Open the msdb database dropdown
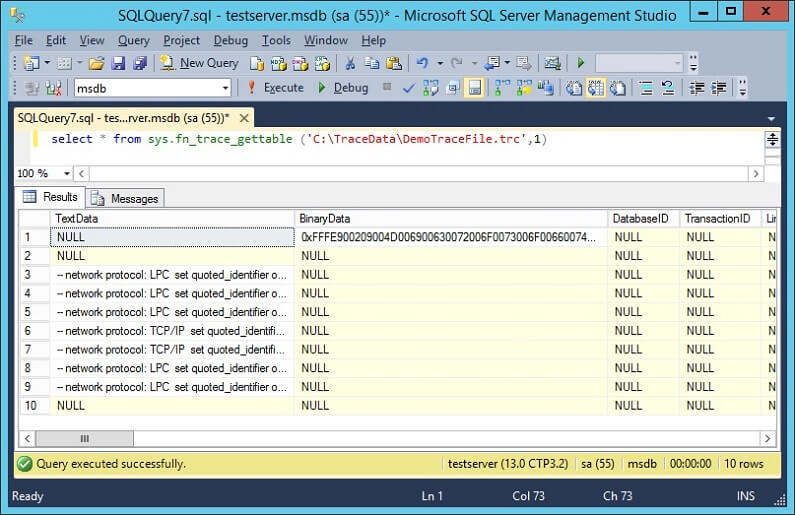This screenshot has height=515, width=795. coord(225,89)
